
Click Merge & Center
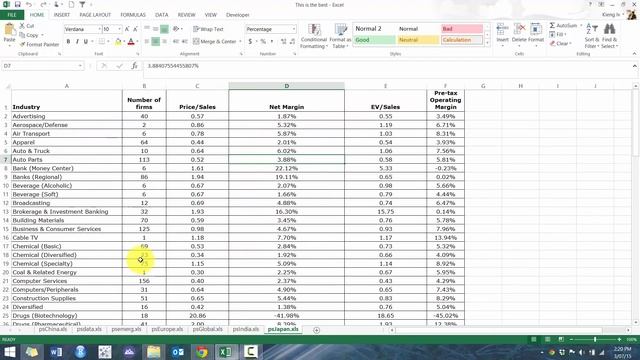[215, 41]
